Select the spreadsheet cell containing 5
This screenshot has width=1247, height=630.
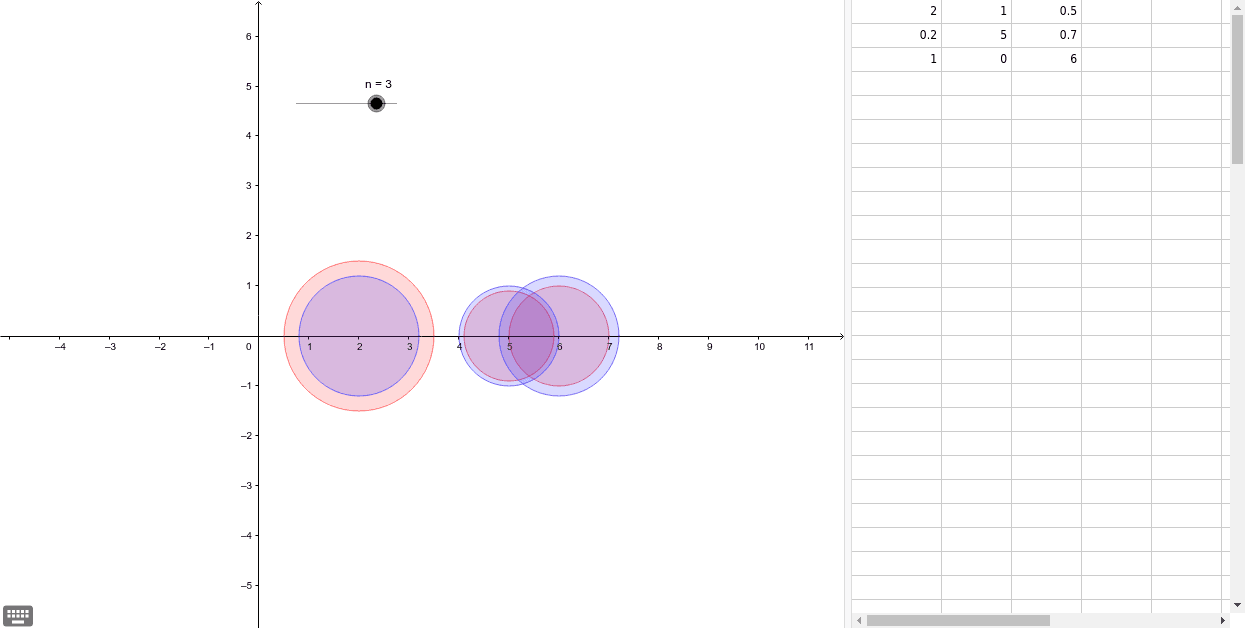[x=976, y=35]
